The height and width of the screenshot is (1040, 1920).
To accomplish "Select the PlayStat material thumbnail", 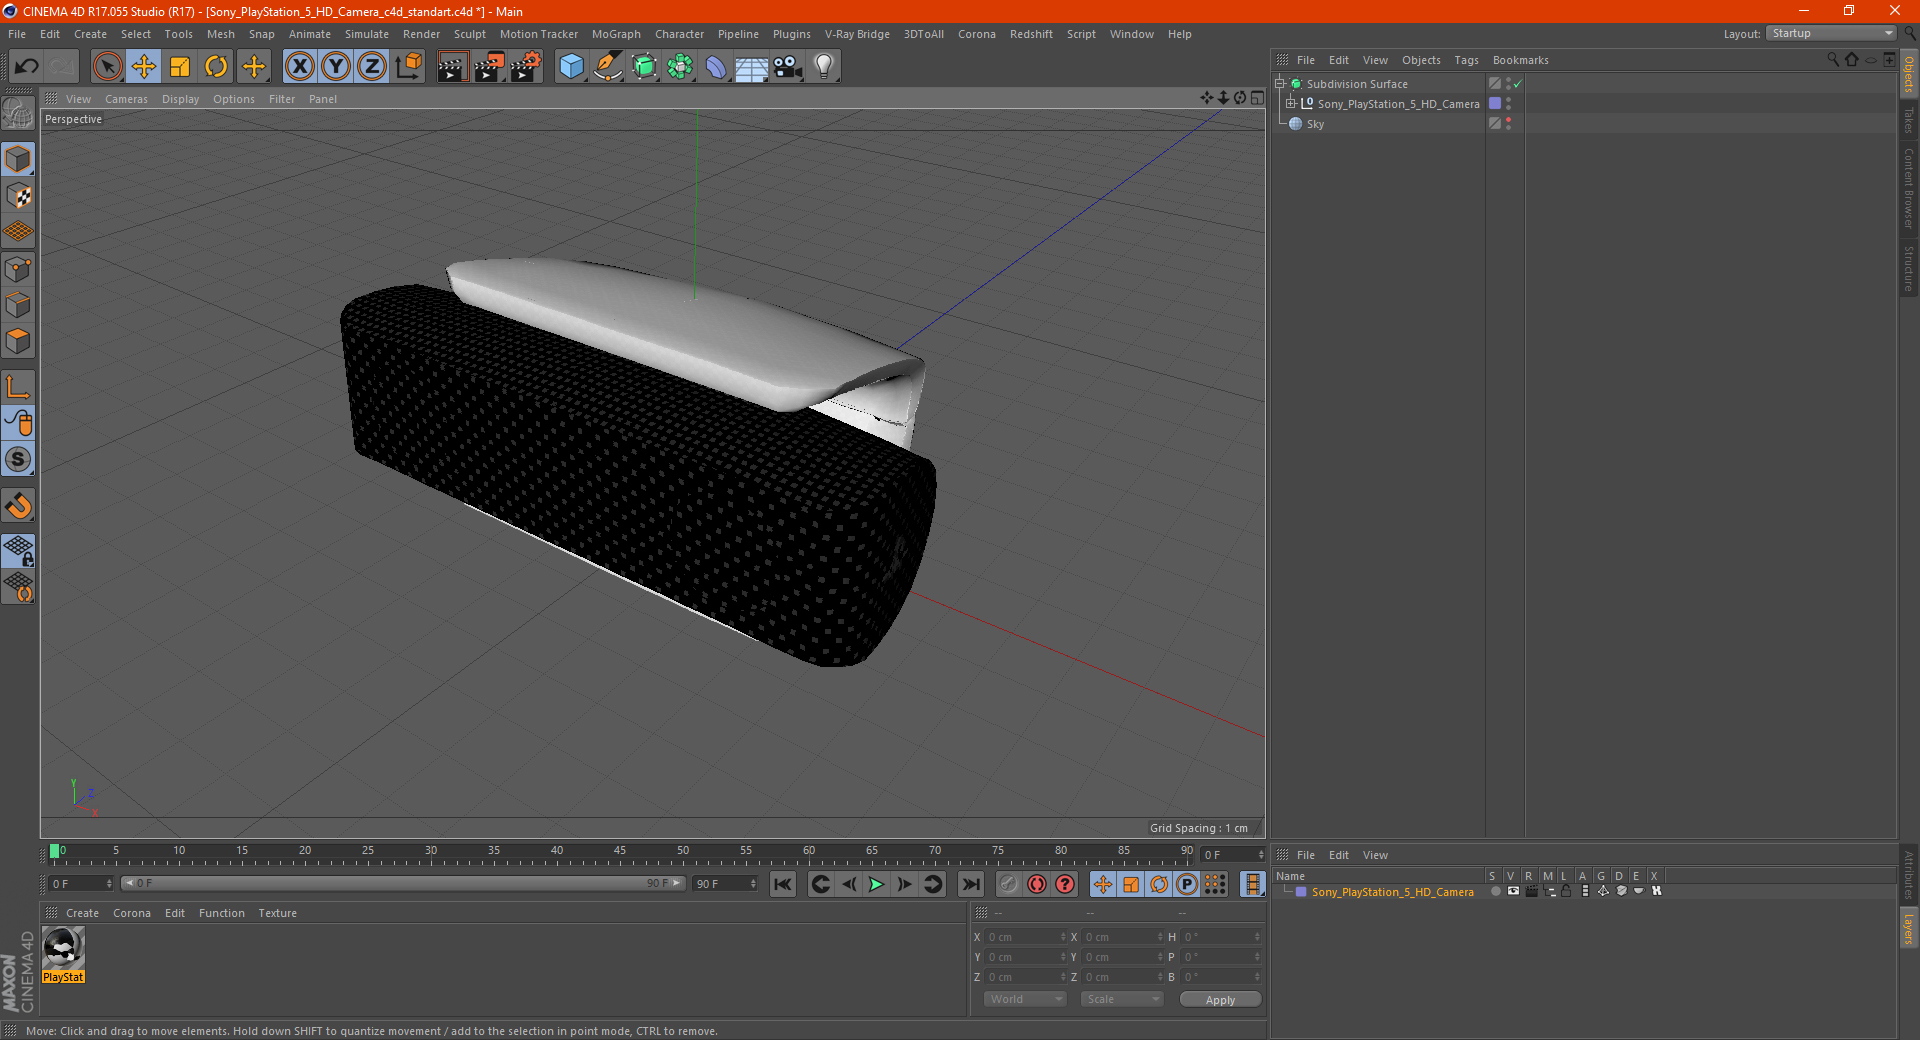I will [63, 948].
